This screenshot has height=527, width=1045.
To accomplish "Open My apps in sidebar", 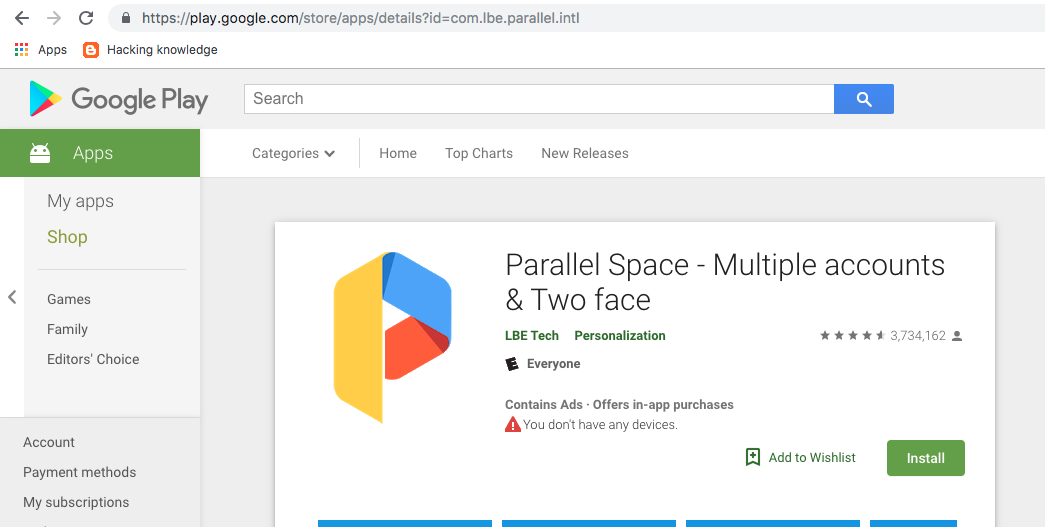I will [81, 201].
